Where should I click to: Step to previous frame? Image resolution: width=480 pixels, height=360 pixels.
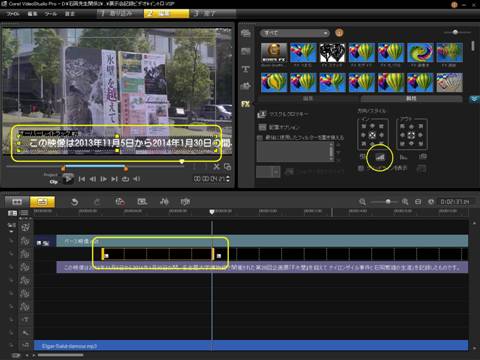point(93,179)
